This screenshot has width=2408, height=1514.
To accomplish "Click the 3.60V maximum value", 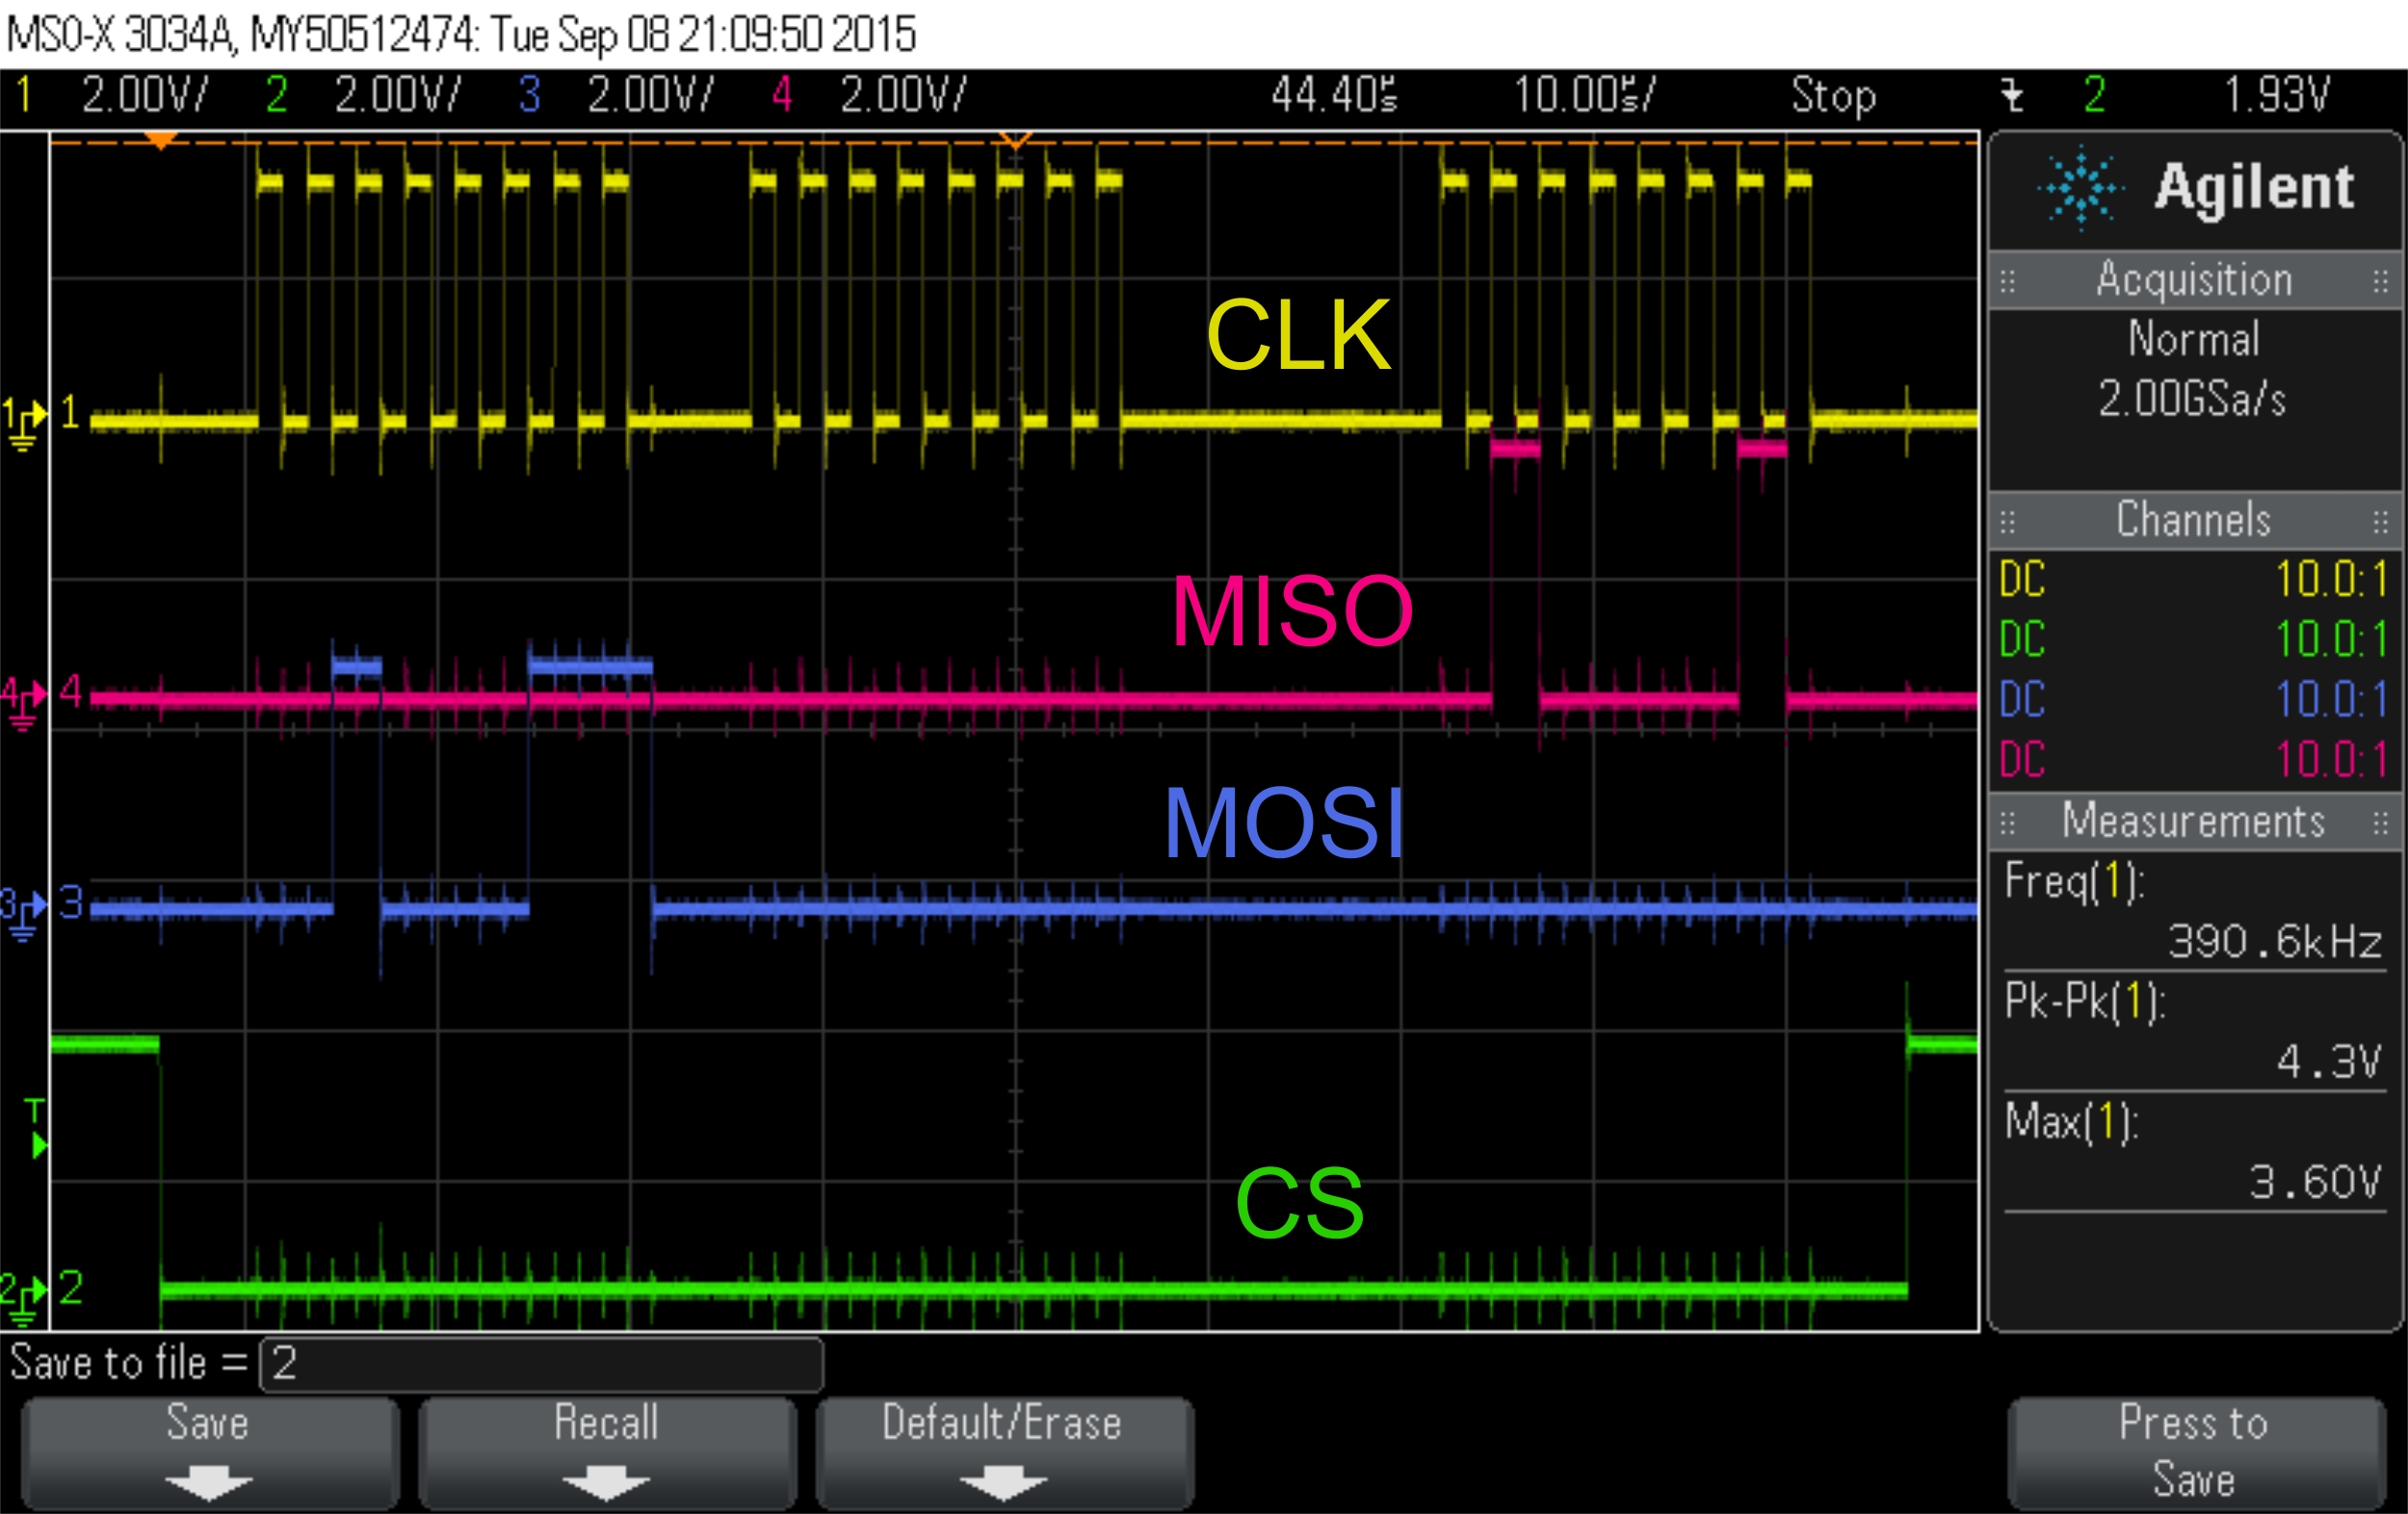I will point(2316,1183).
